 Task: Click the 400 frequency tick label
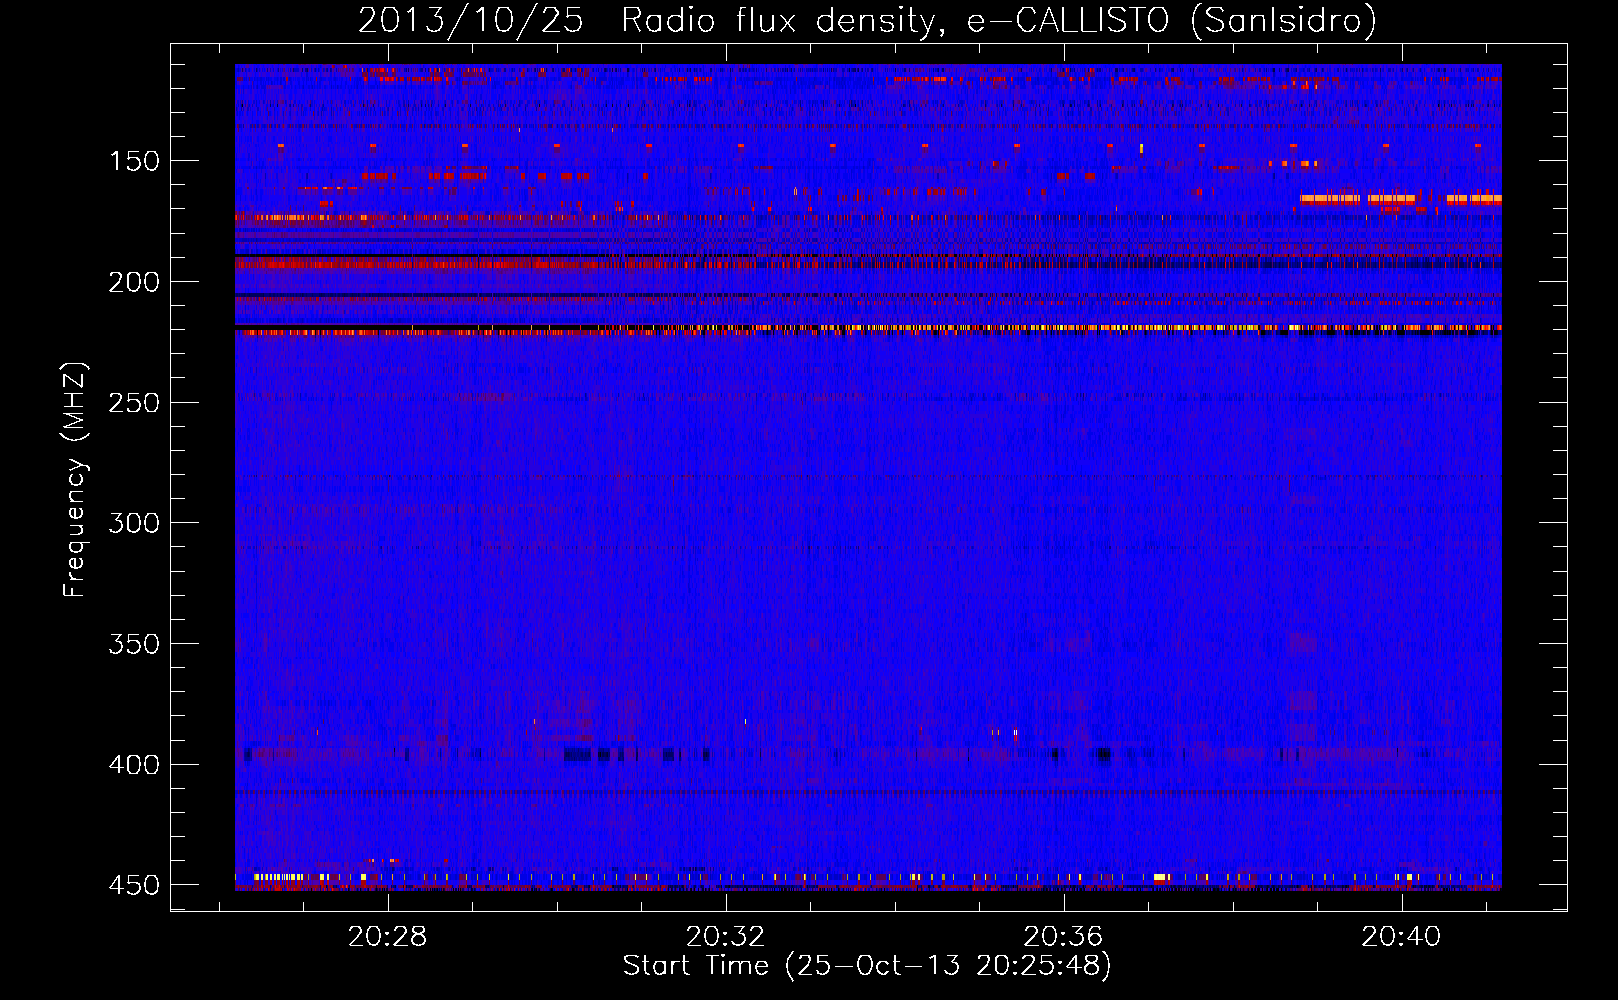134,765
